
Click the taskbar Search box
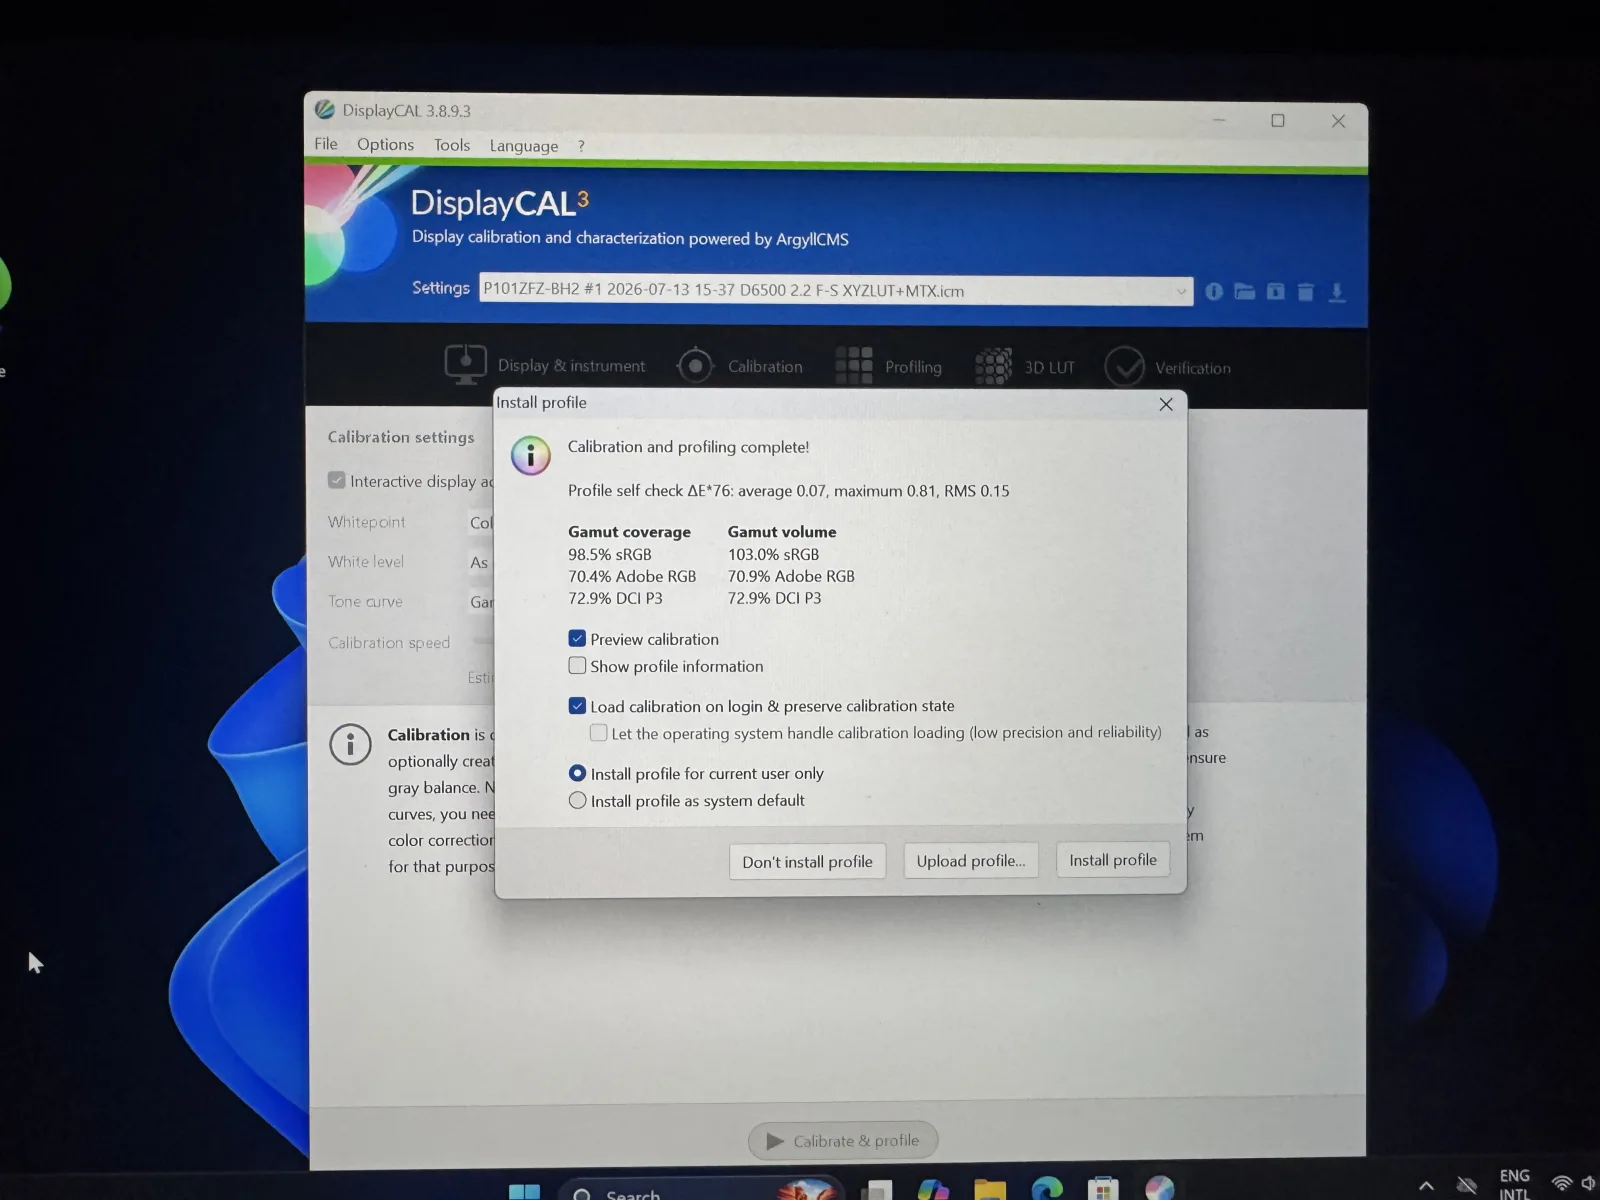[700, 1192]
